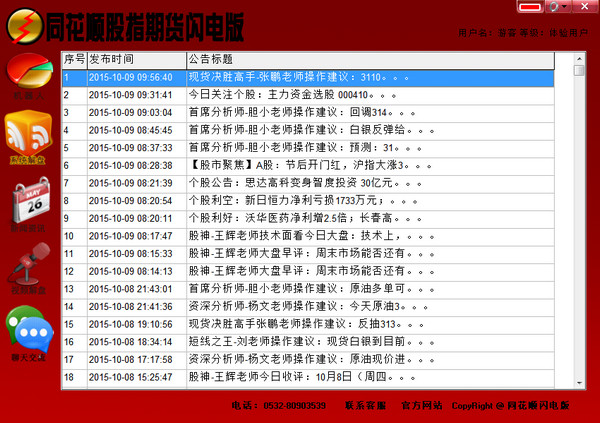Click the scrollbar up arrow
Screen dimensions: 600x423
[579, 59]
